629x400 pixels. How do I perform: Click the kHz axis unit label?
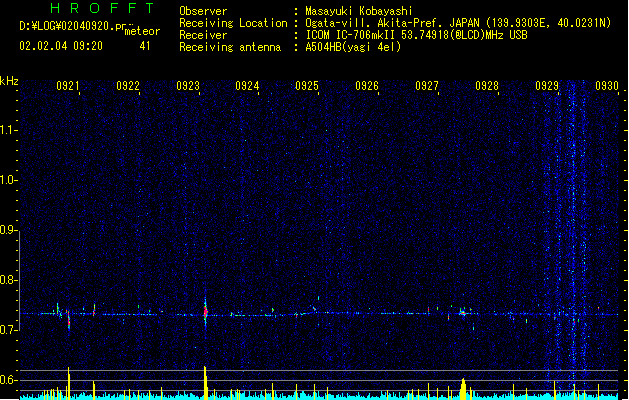point(9,81)
